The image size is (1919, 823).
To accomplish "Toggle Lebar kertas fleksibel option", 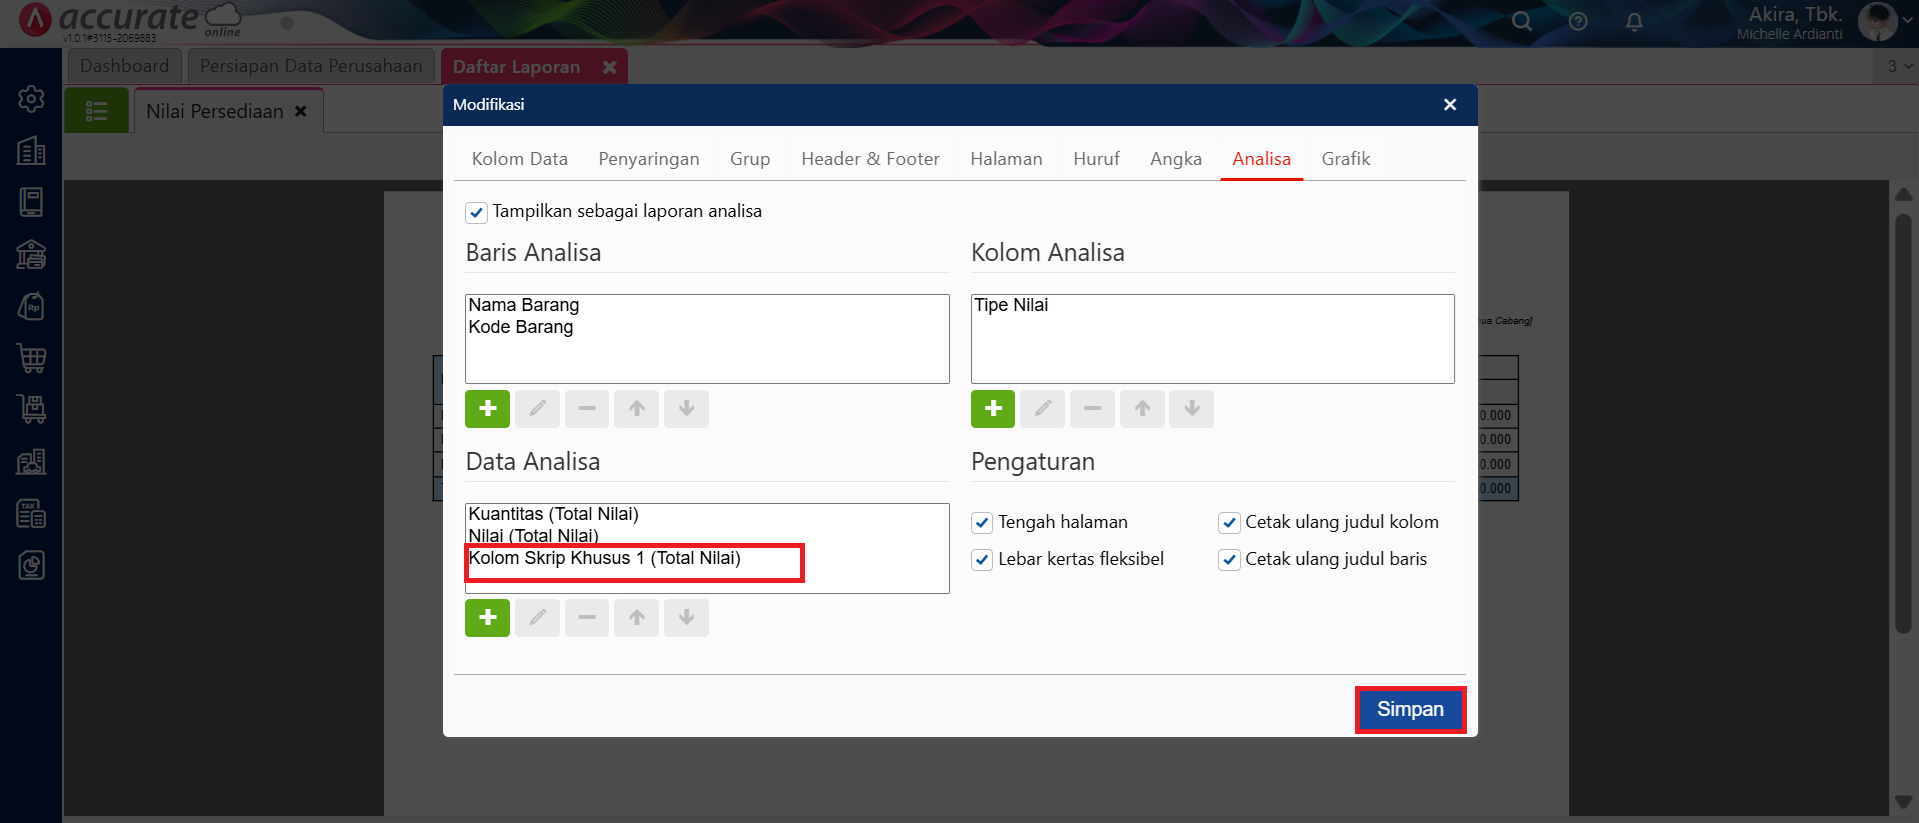I will (982, 560).
